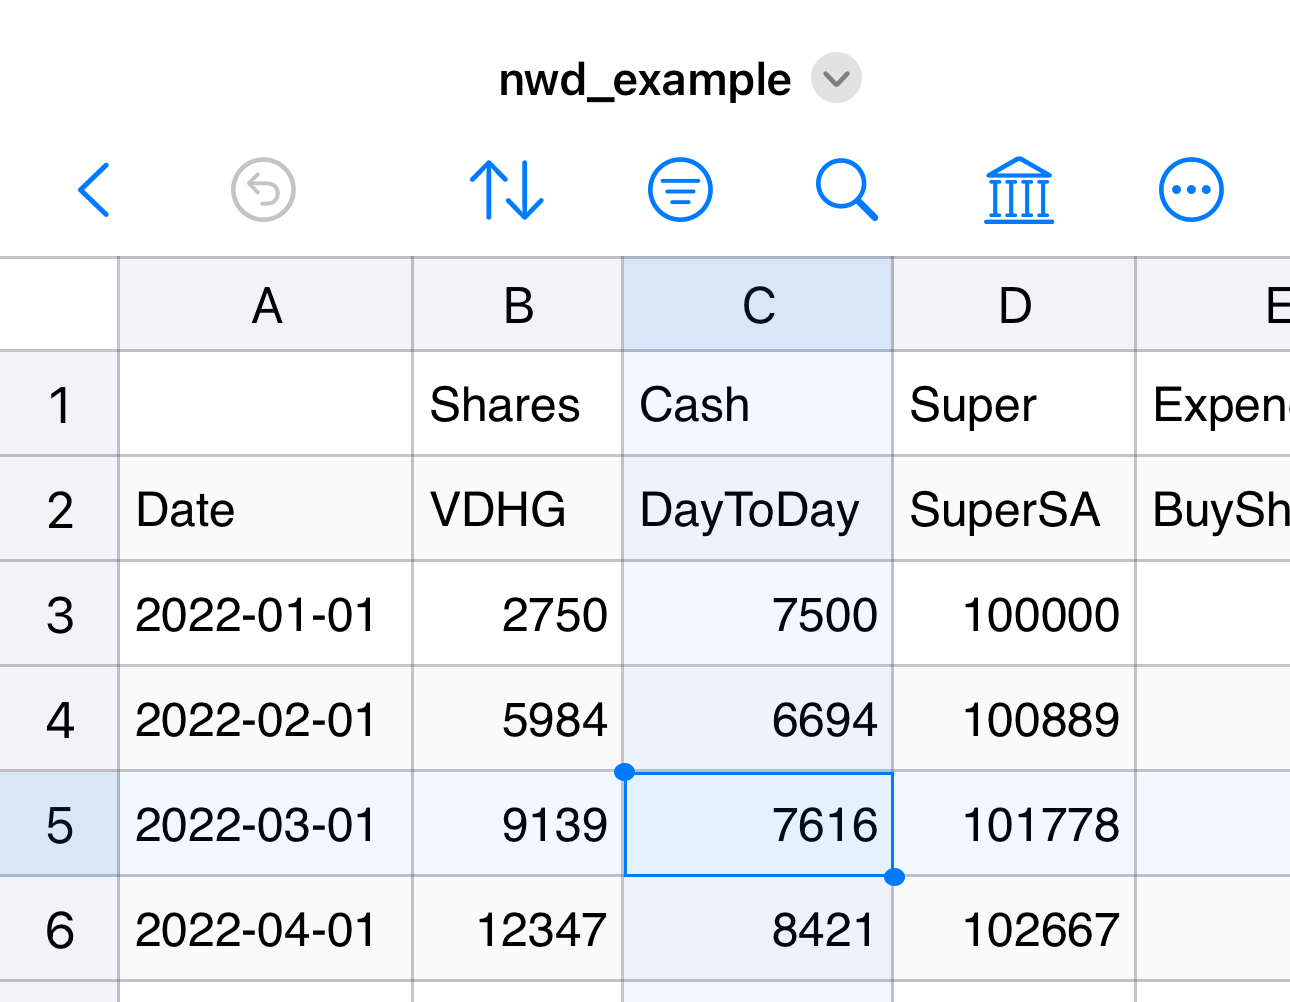Screen dimensions: 1290x1002
Task: Go back with the left chevron icon
Action: click(x=93, y=189)
